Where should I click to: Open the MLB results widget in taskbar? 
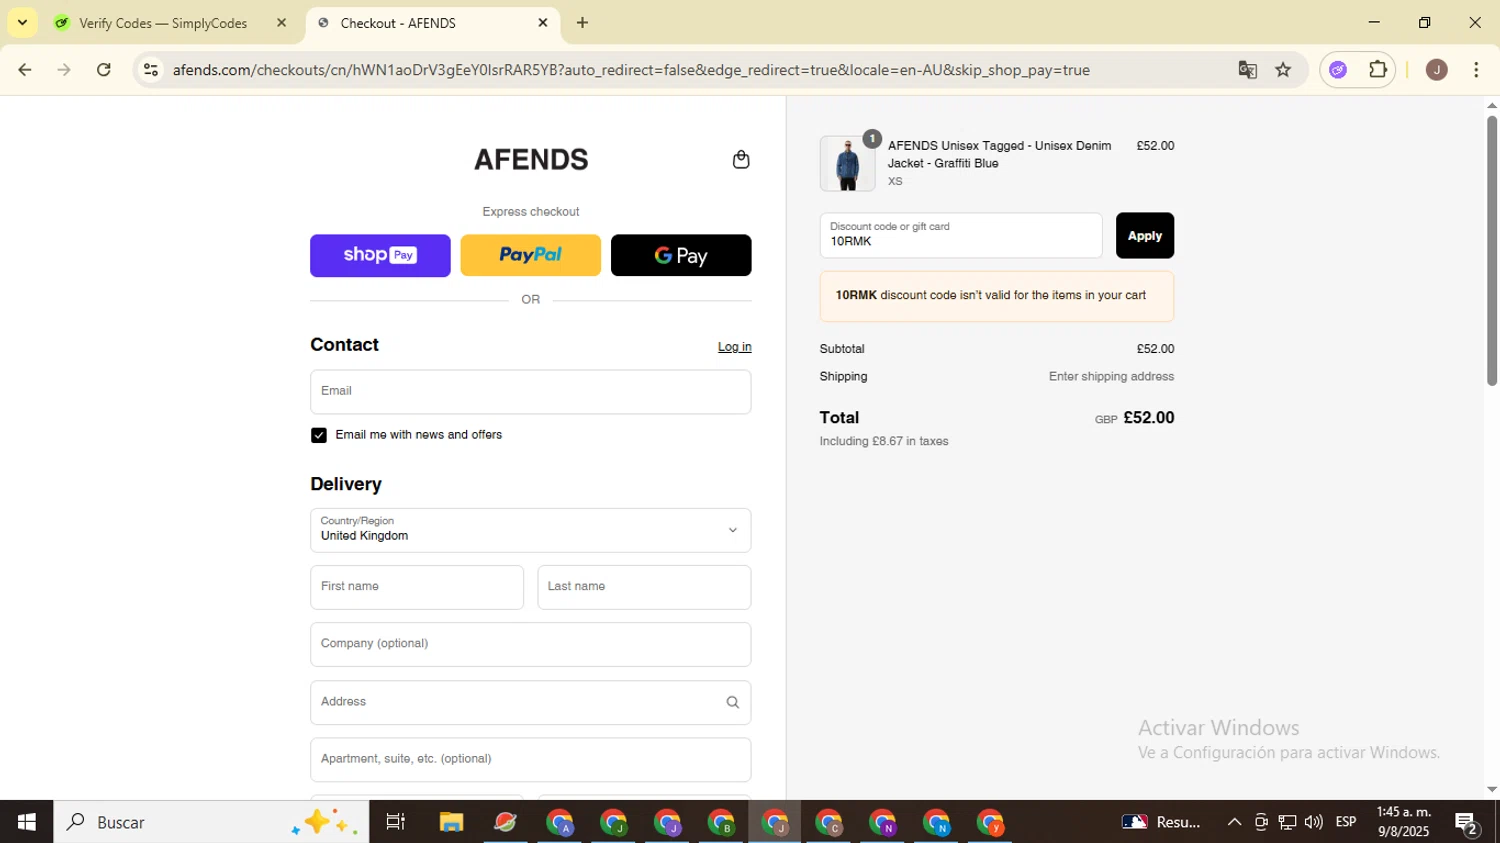click(x=1161, y=822)
